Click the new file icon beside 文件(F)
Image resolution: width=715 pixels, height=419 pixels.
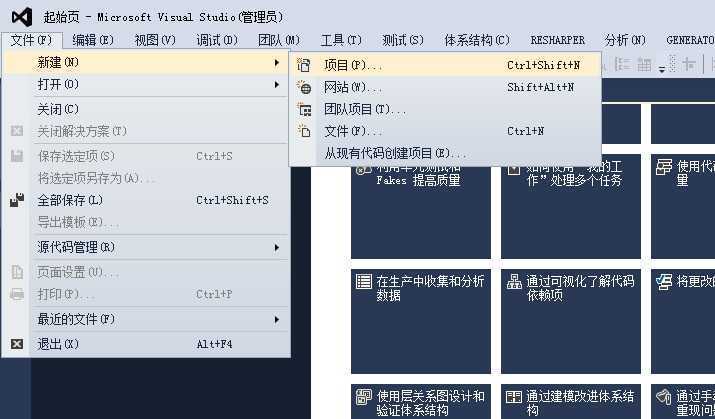(x=304, y=131)
